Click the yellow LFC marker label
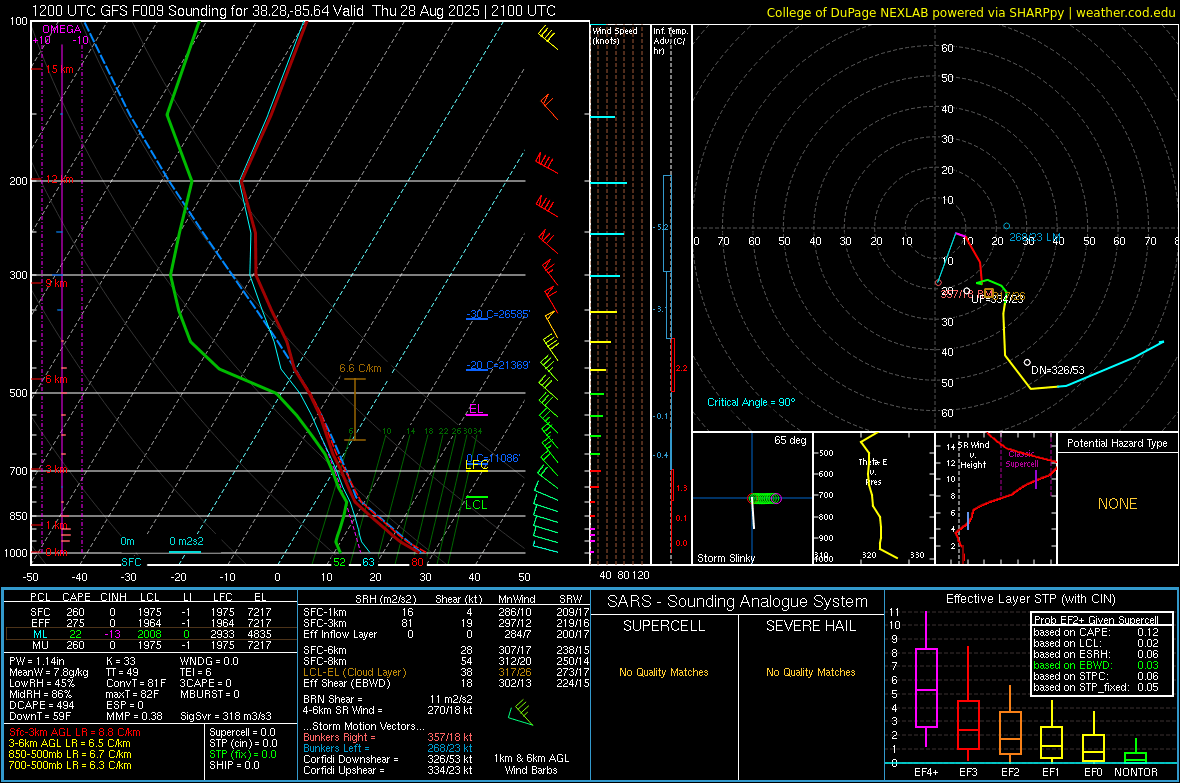The image size is (1180, 783). (476, 465)
